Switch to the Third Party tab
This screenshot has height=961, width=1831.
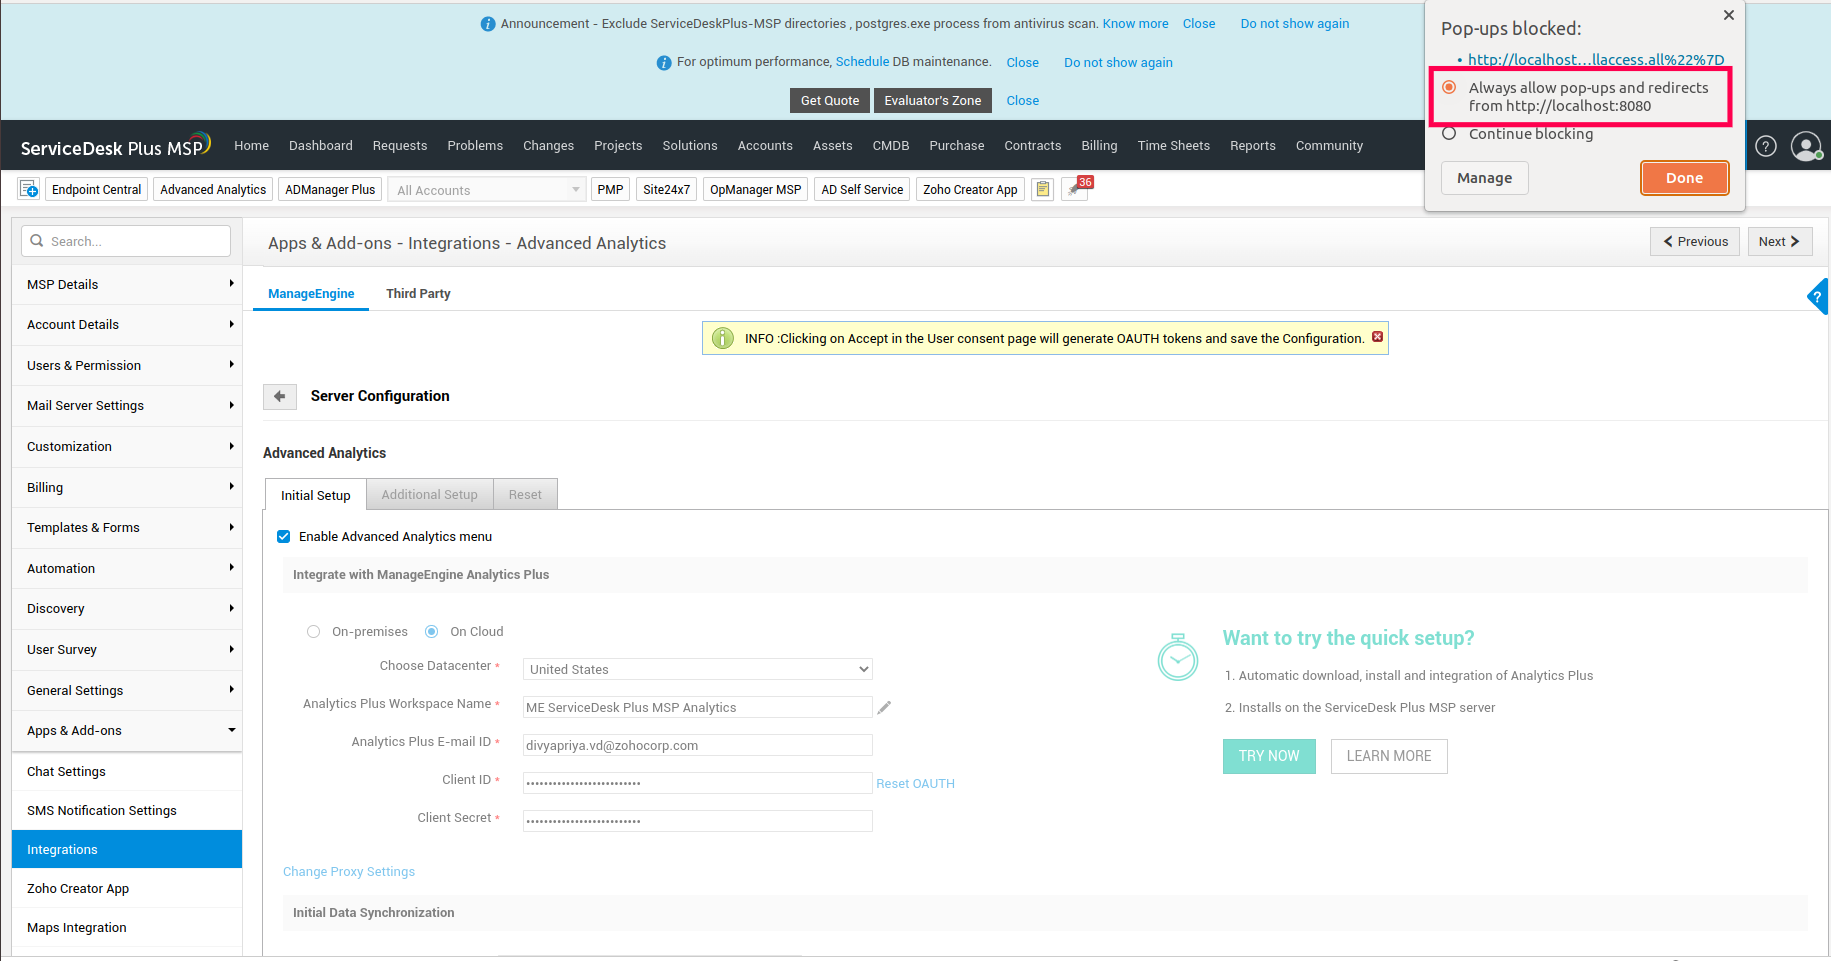(x=418, y=294)
